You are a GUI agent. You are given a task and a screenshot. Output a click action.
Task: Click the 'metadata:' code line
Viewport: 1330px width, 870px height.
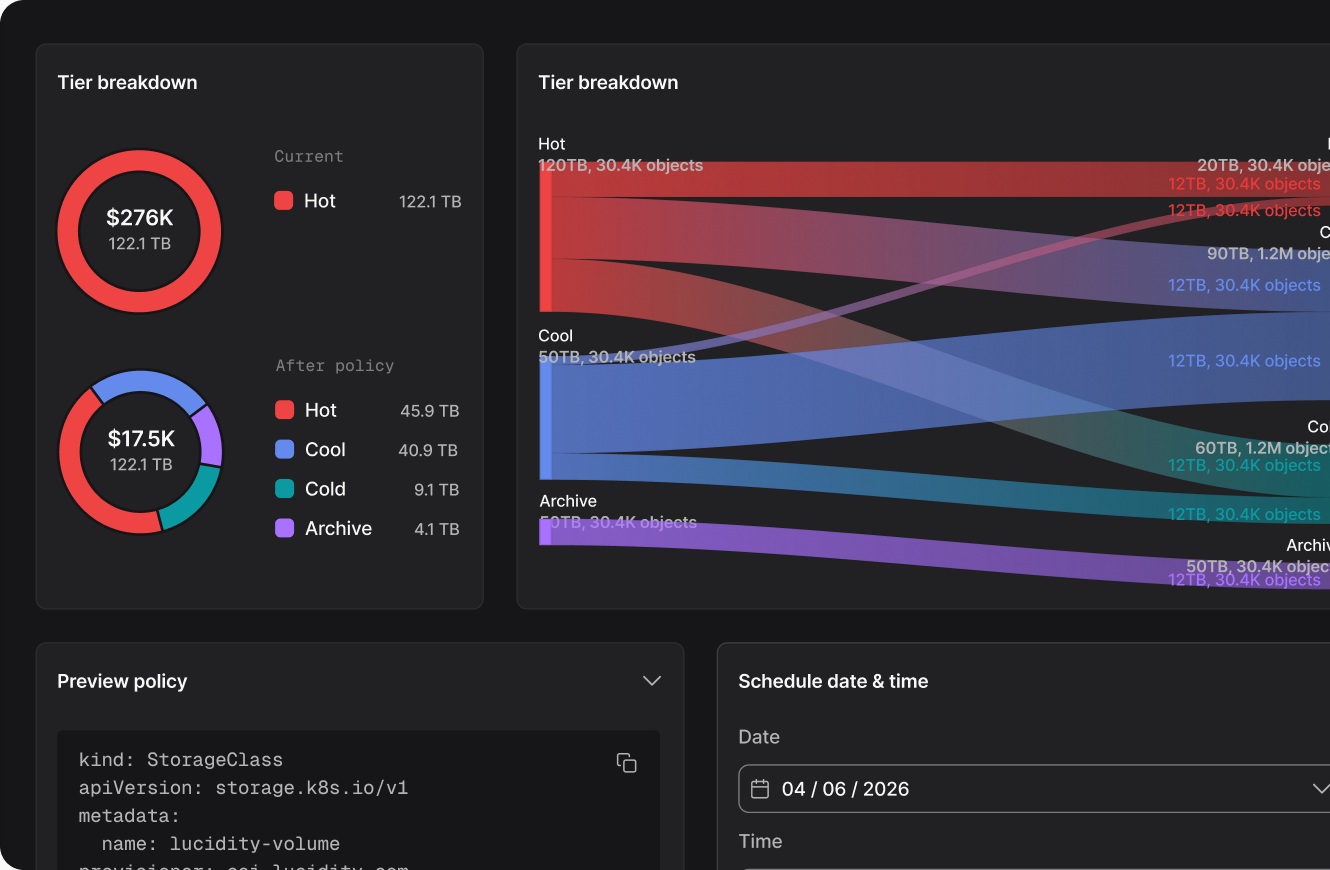(x=130, y=816)
